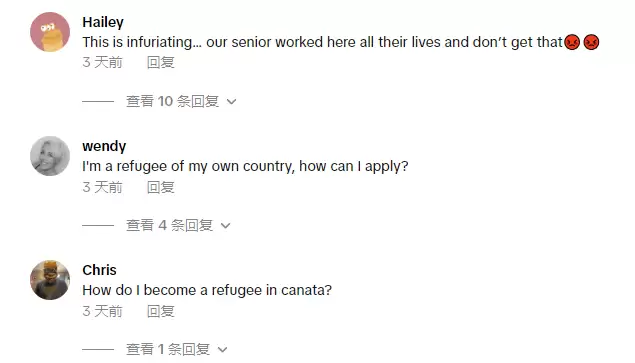635x363 pixels.
Task: Expand 查看 10 条回复 under Hailey
Action: pos(181,101)
